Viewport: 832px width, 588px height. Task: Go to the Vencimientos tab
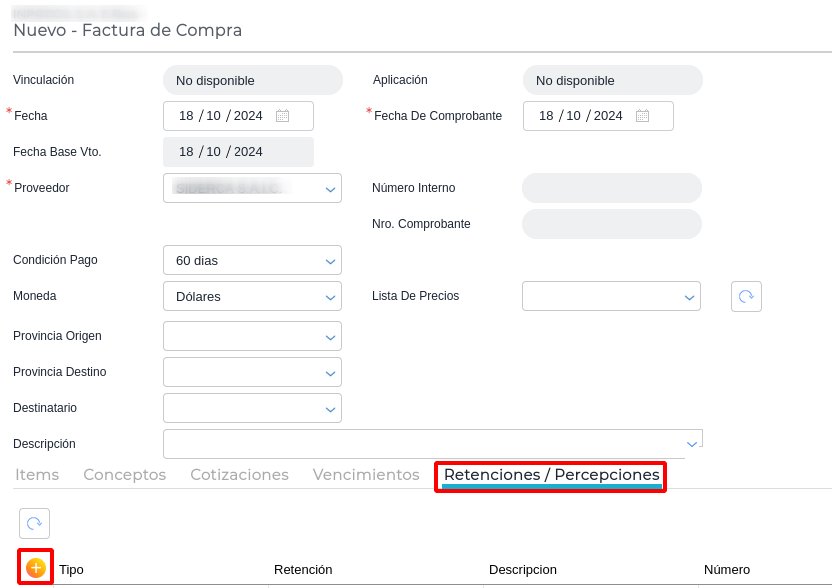[366, 475]
